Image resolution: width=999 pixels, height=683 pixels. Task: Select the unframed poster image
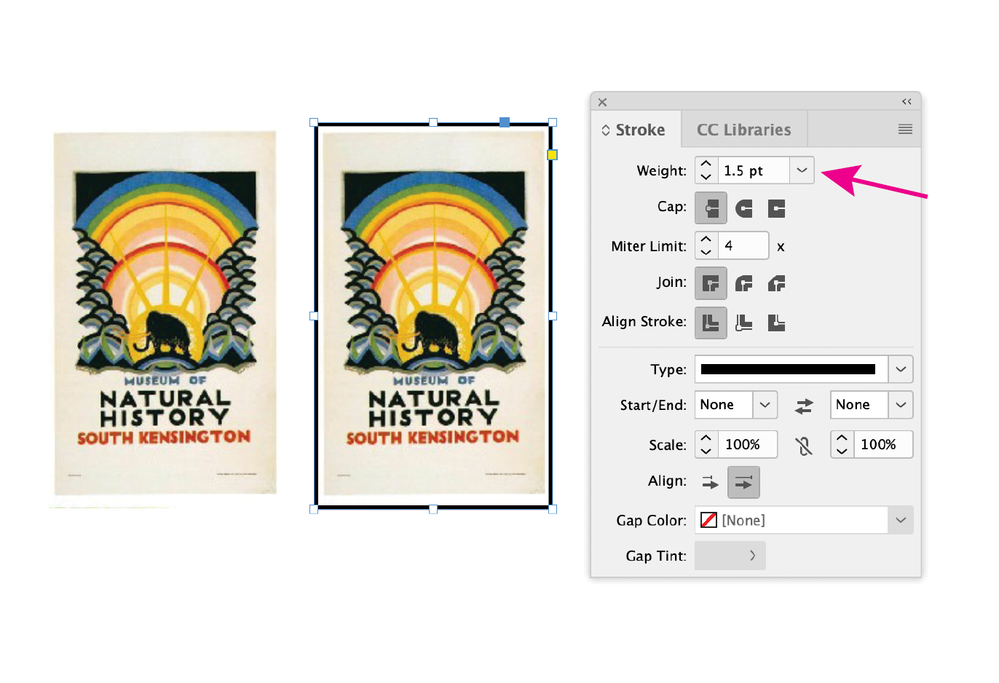pos(165,313)
